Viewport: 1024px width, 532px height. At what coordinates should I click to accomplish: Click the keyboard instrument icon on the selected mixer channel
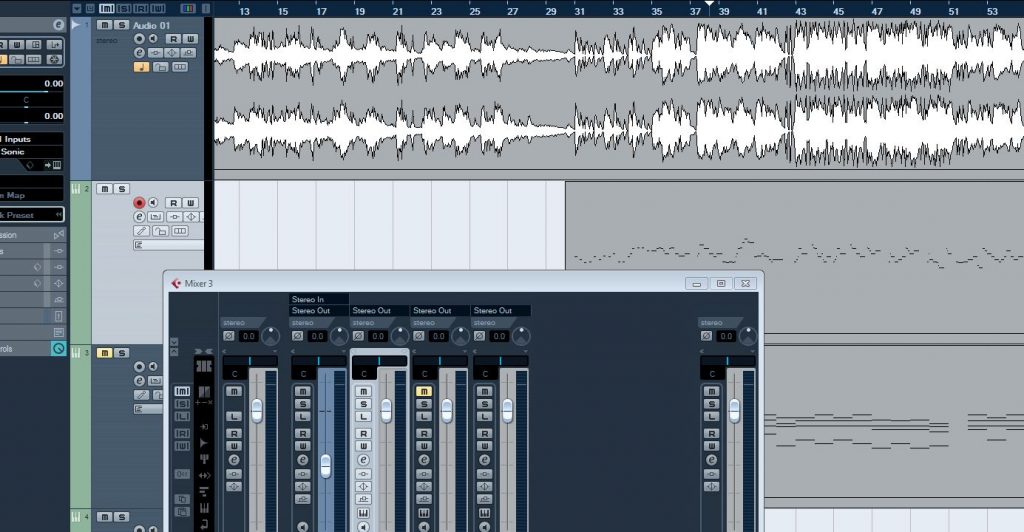(x=363, y=514)
